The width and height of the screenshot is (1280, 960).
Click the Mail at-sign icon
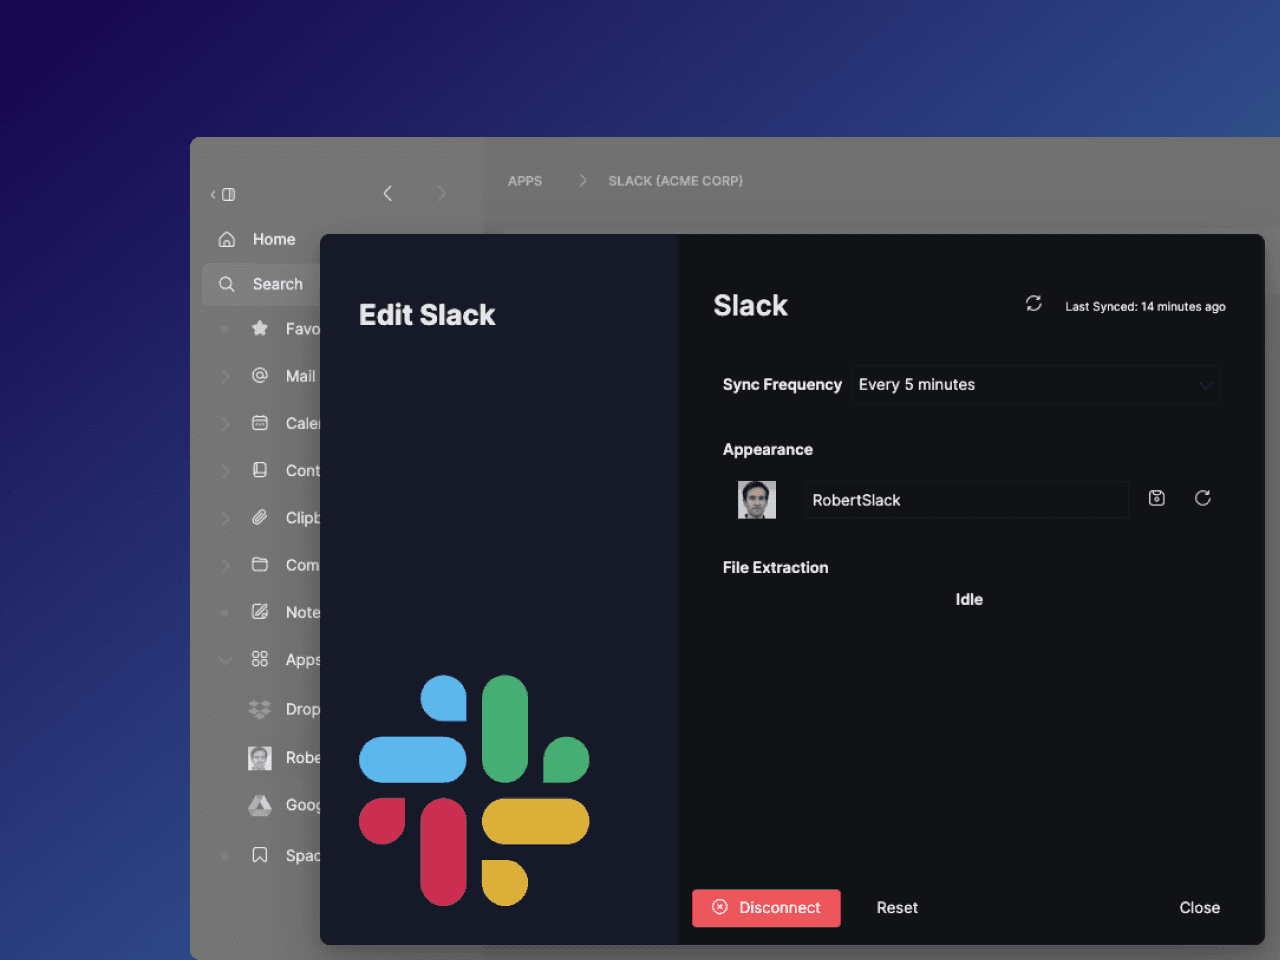[x=260, y=375]
